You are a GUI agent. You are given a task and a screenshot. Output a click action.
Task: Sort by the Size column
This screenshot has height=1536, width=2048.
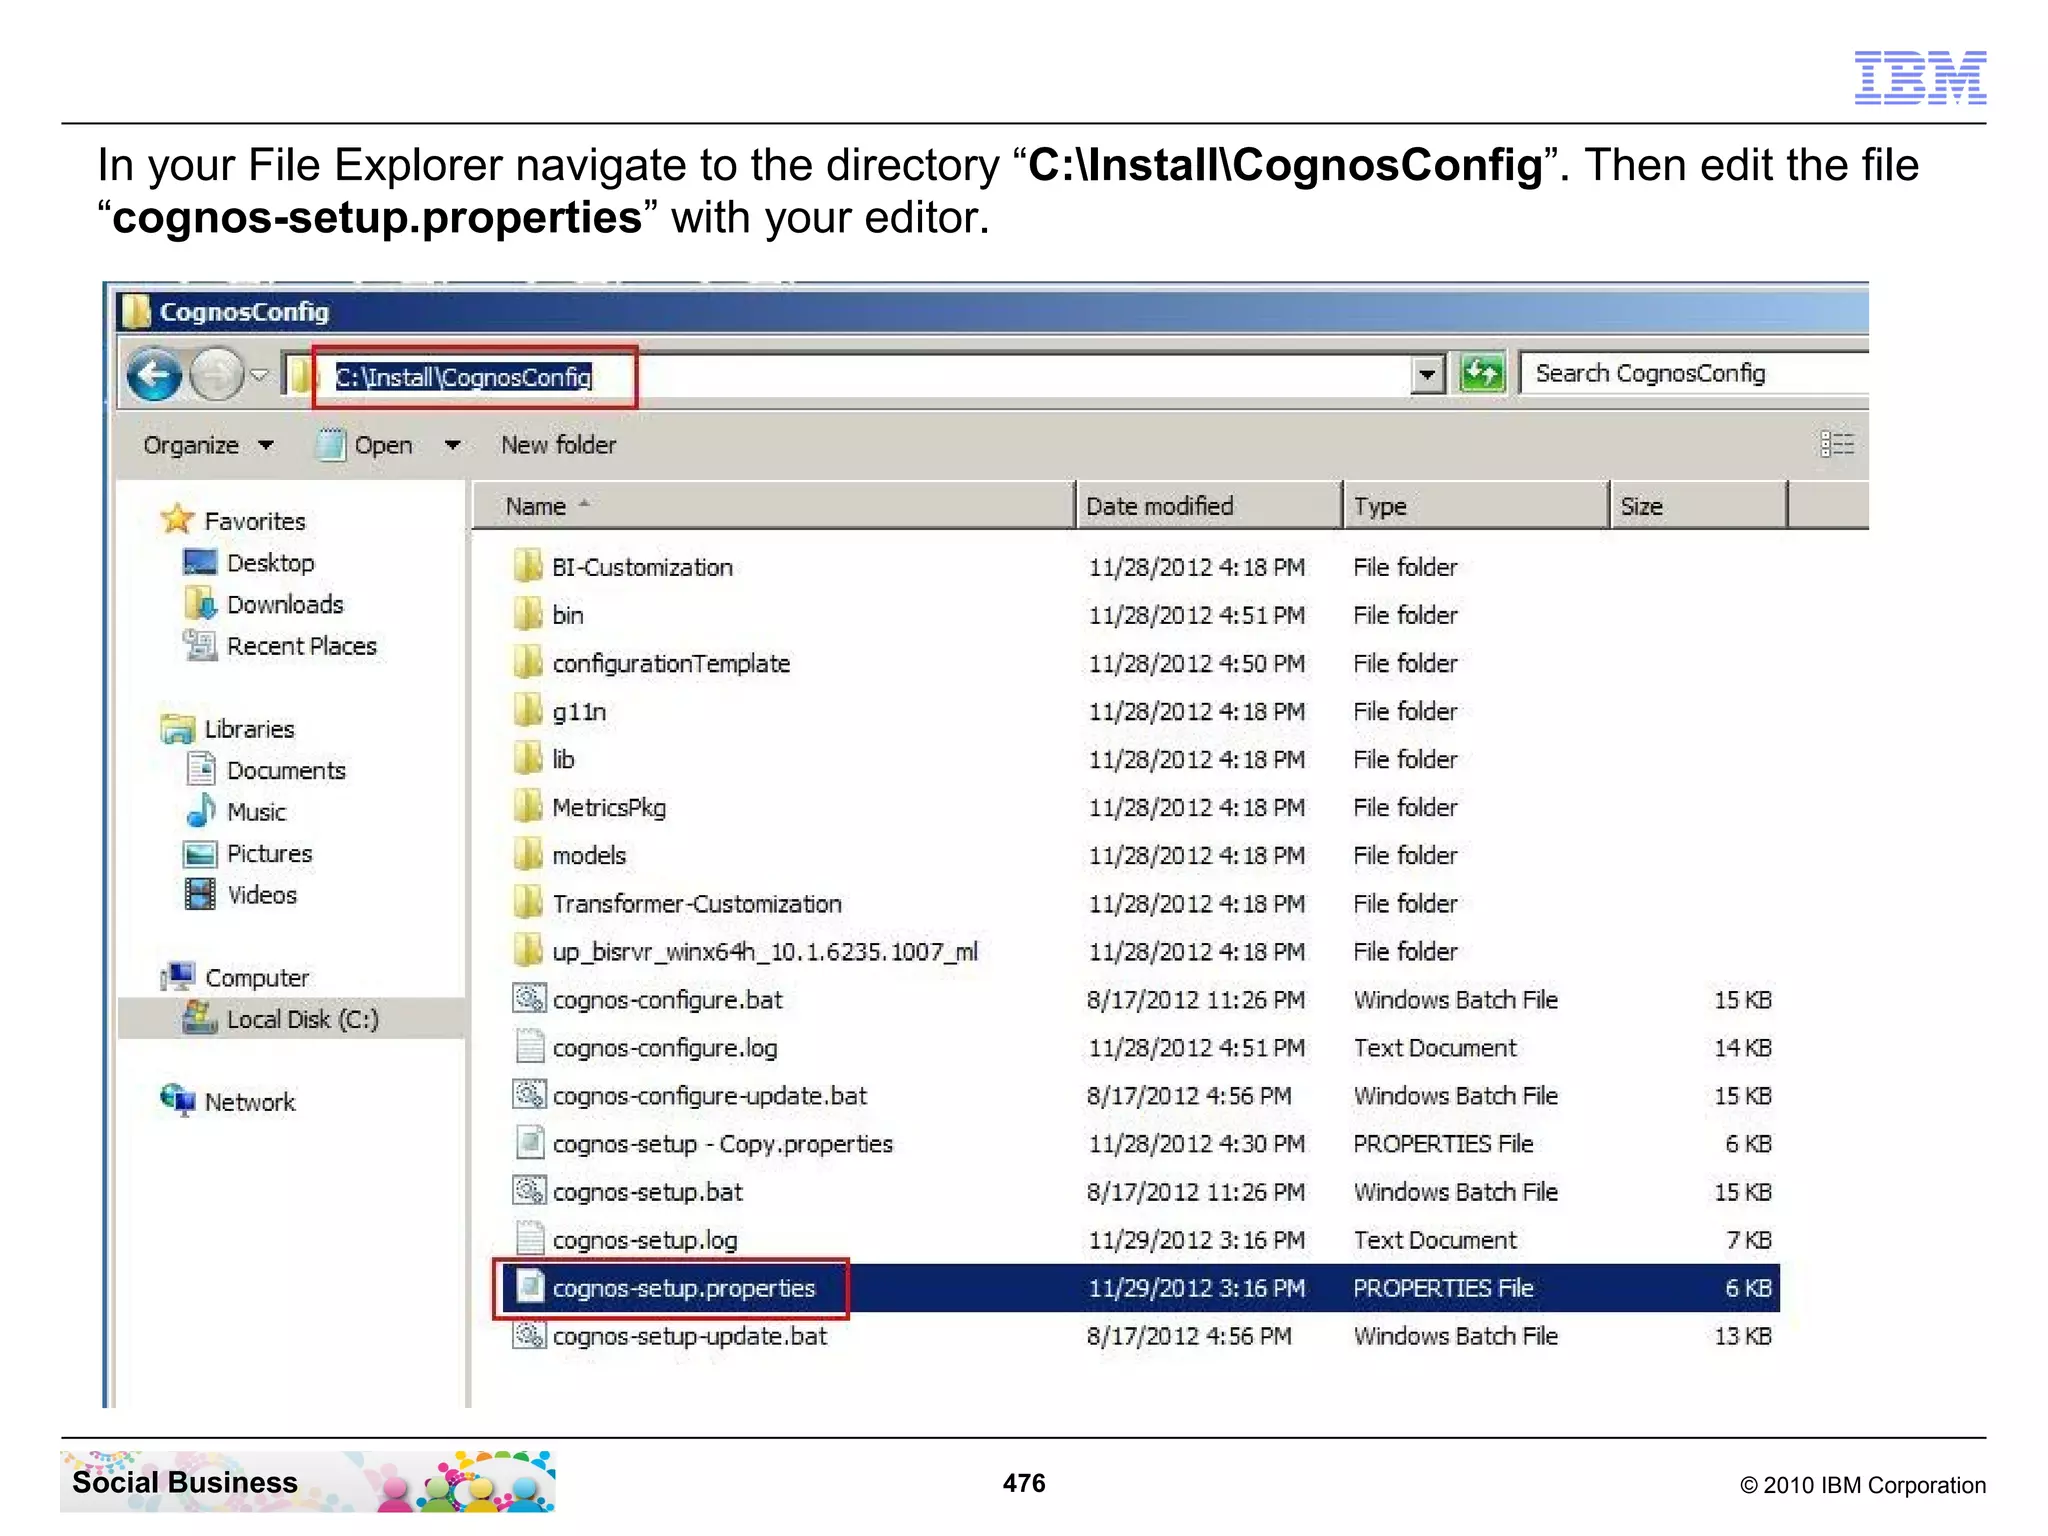click(1698, 506)
